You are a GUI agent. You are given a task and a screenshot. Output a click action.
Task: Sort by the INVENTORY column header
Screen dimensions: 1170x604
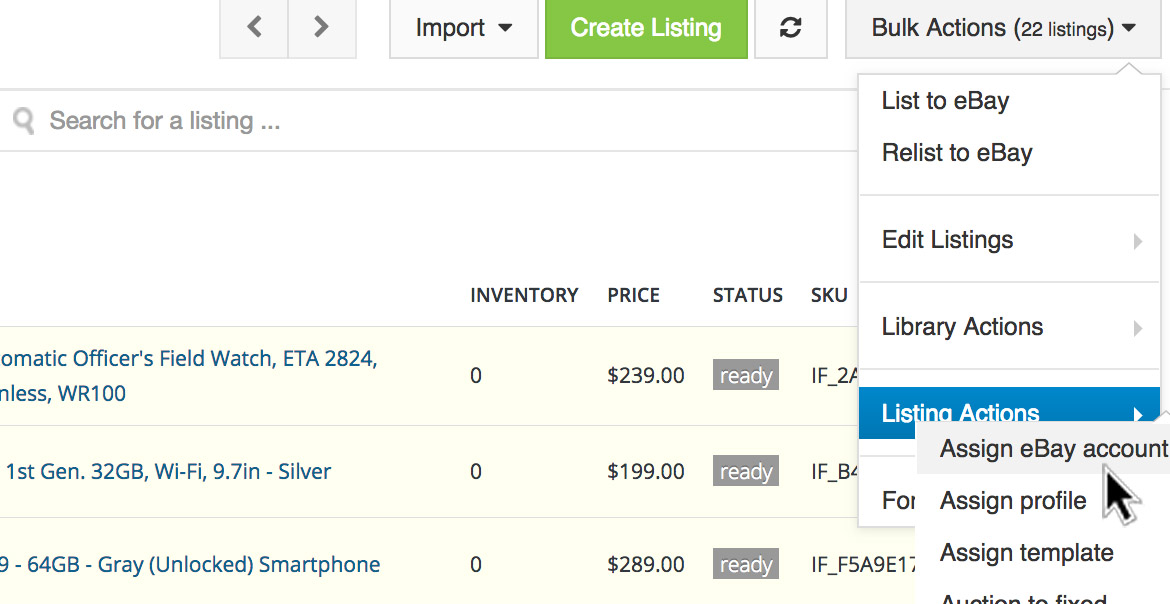524,295
